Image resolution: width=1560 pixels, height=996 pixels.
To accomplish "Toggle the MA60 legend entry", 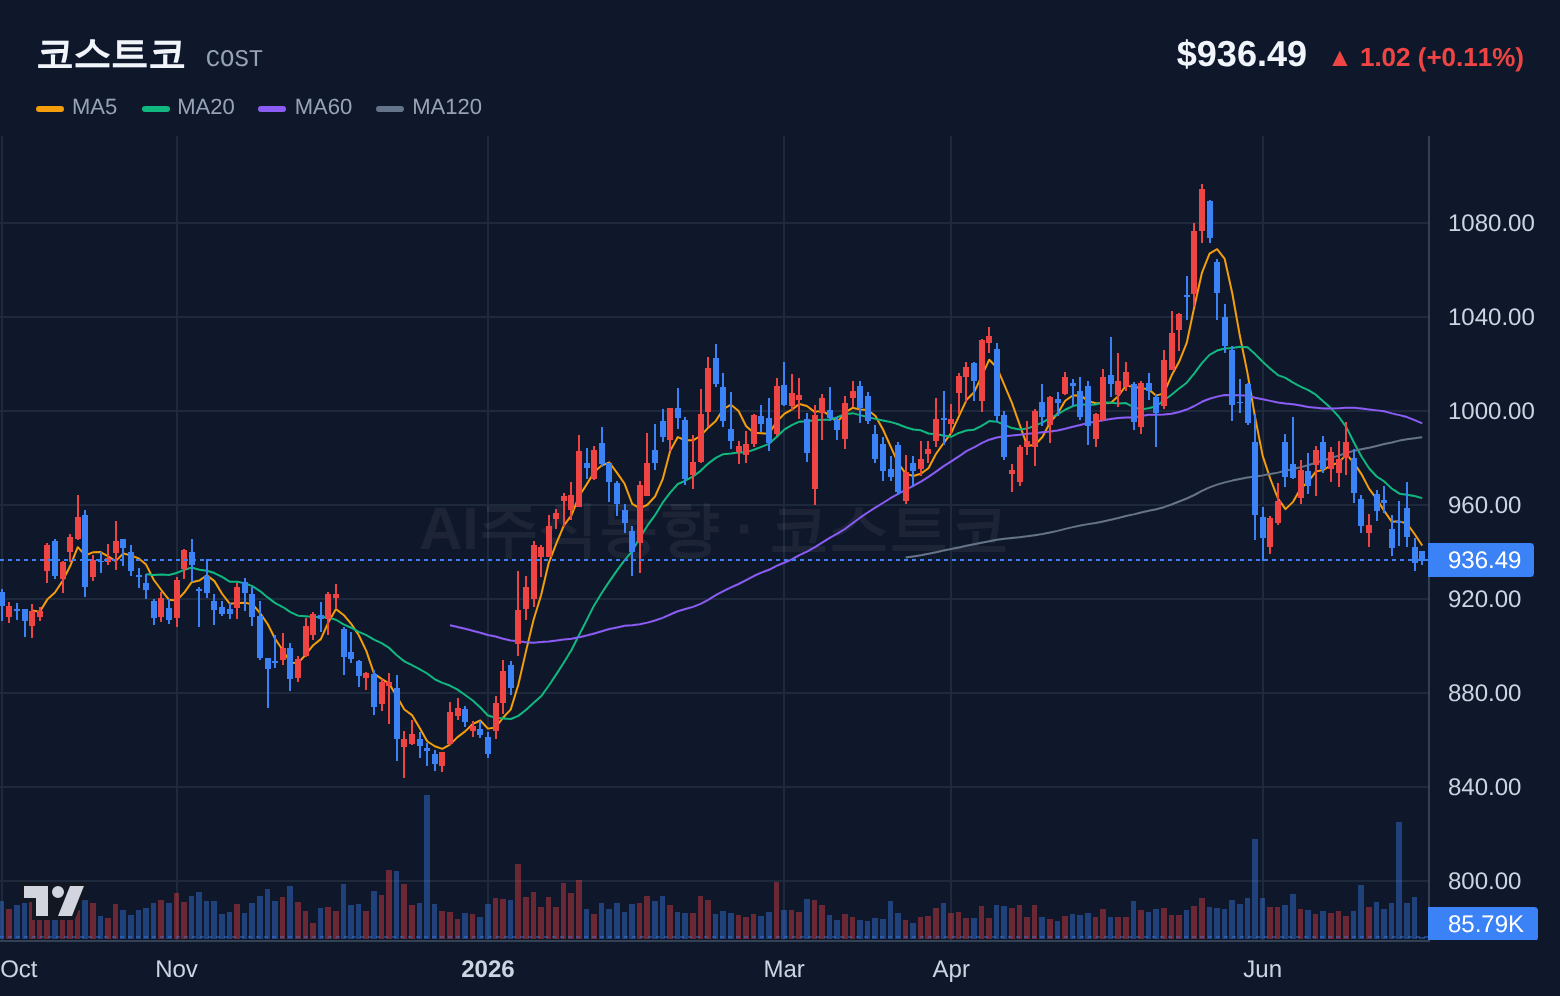I will (x=305, y=107).
